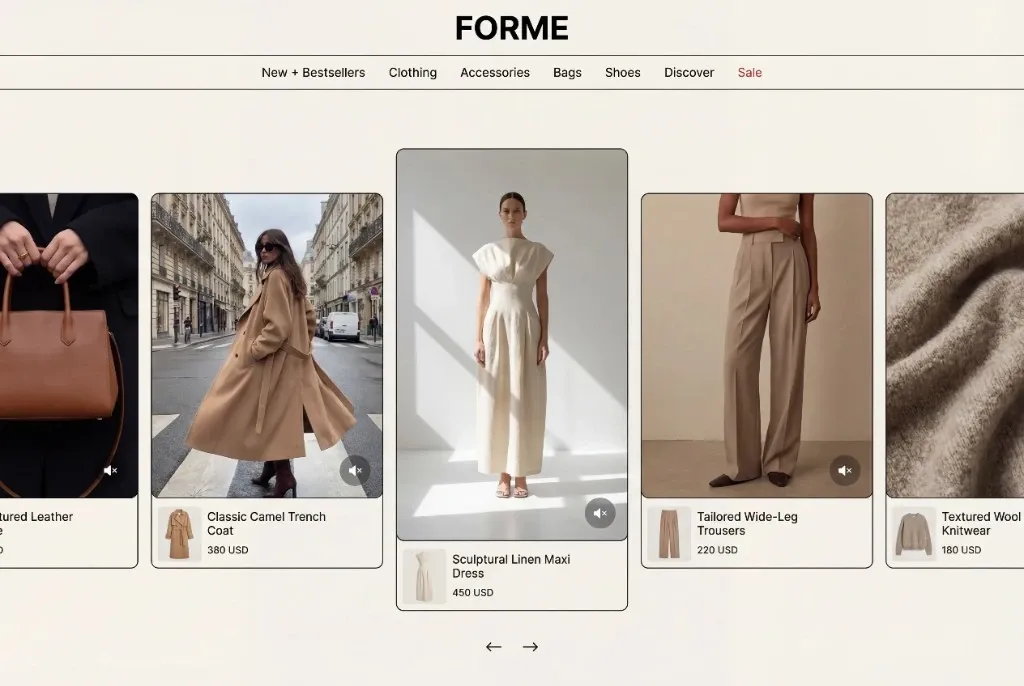Open the wool knitwear product thumbnail

pos(914,534)
